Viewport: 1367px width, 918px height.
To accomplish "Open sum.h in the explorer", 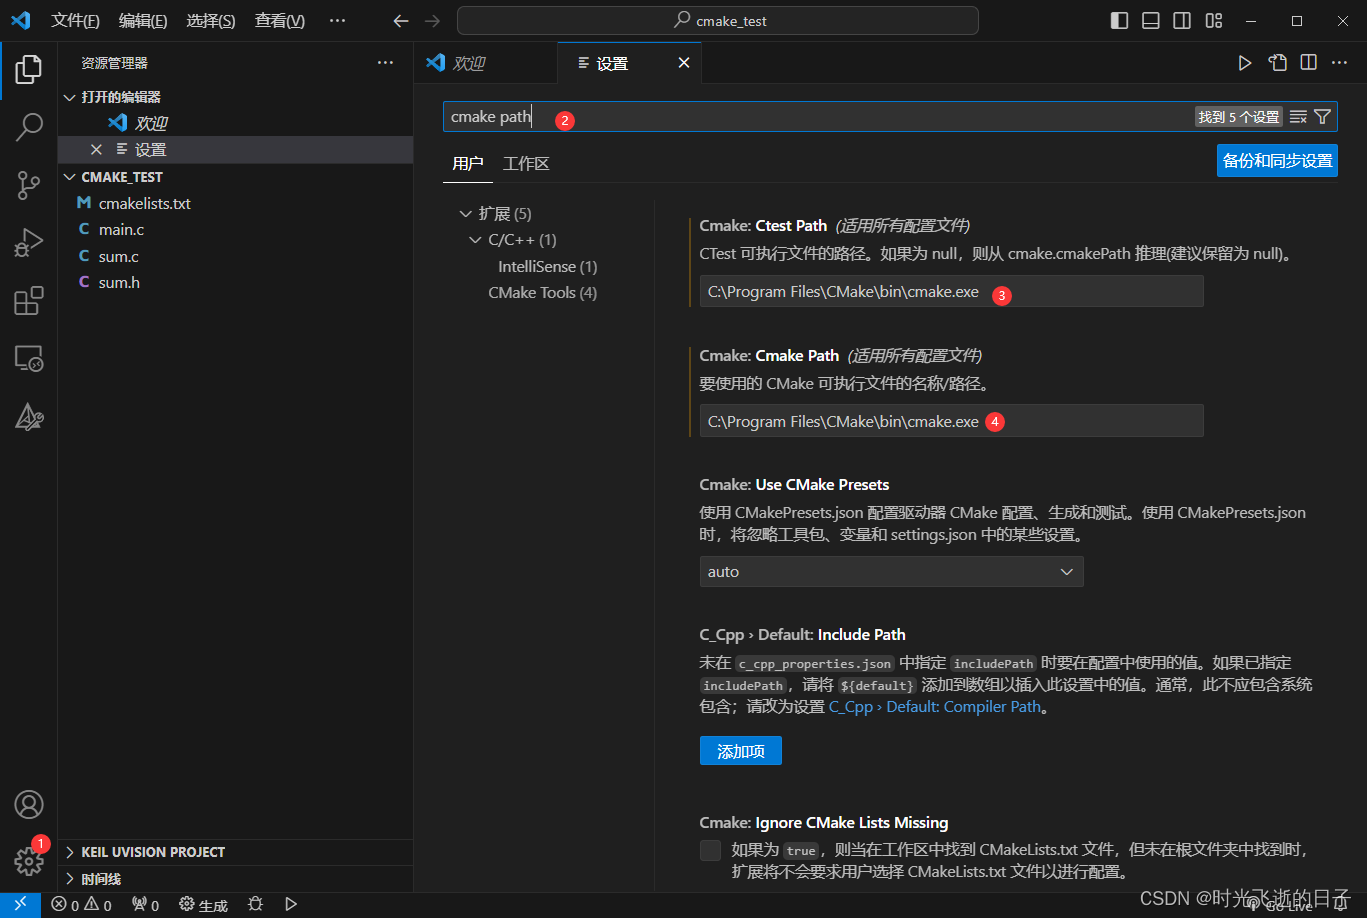I will [x=235, y=283].
